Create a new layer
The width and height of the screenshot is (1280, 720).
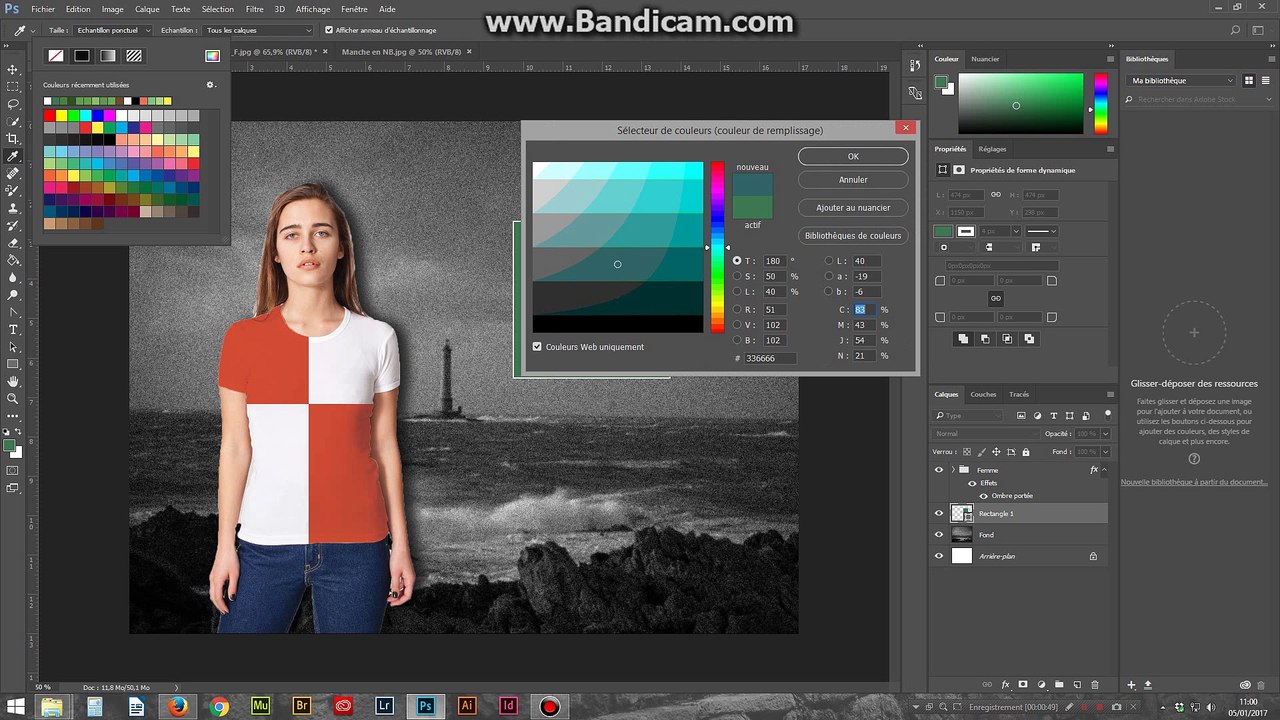click(x=1077, y=685)
